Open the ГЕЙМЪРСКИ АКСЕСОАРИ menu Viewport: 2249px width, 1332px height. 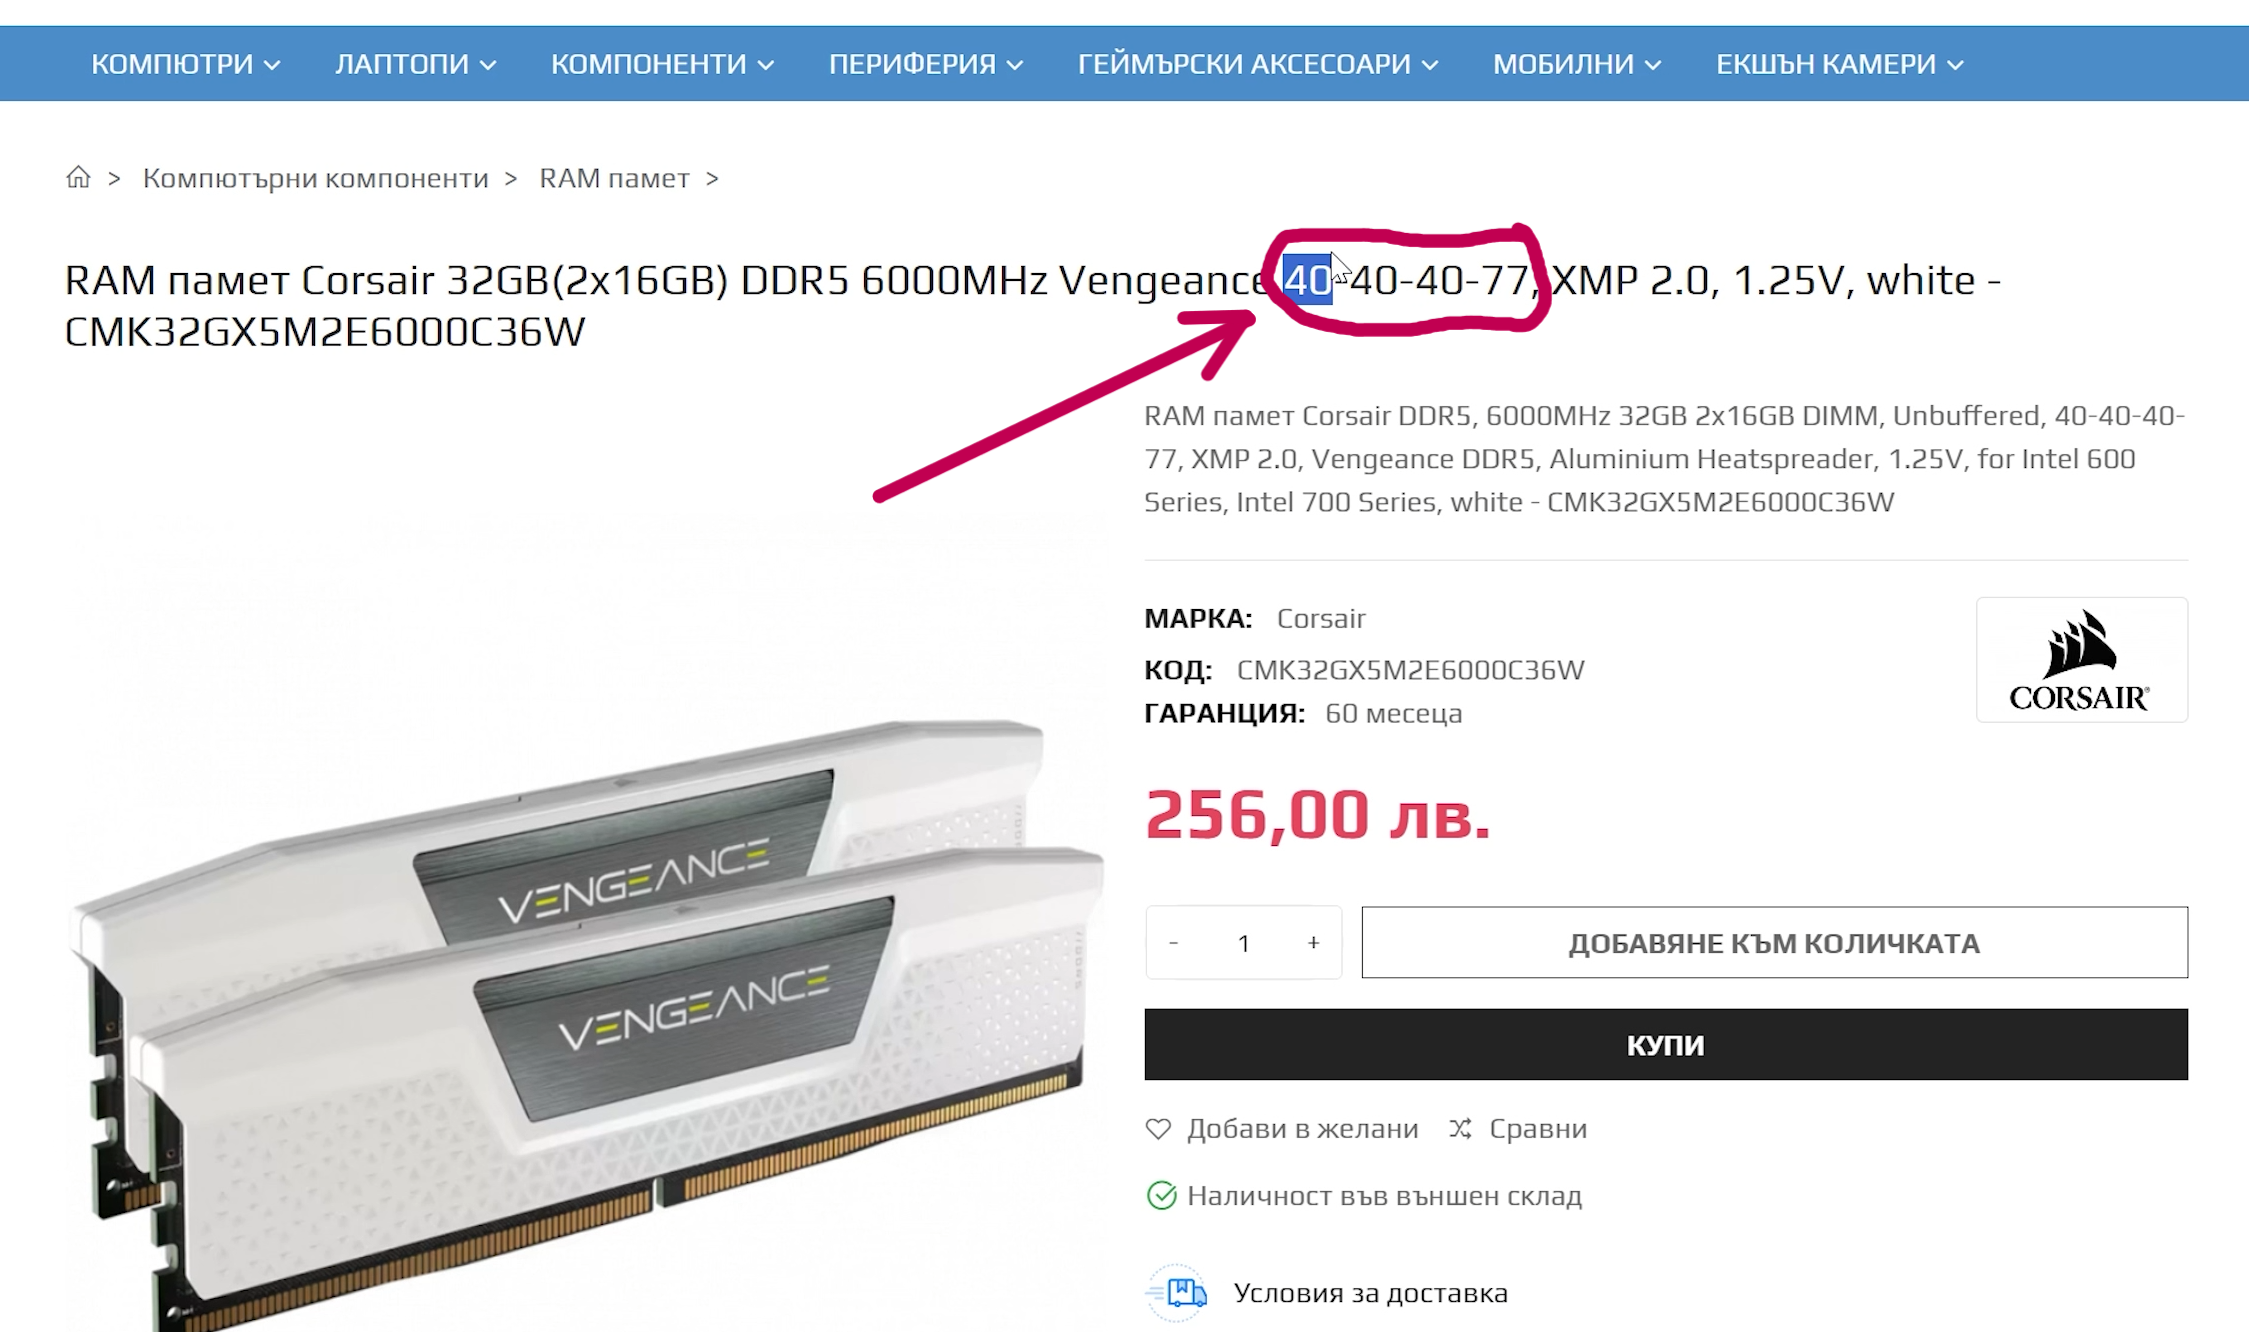(x=1258, y=64)
